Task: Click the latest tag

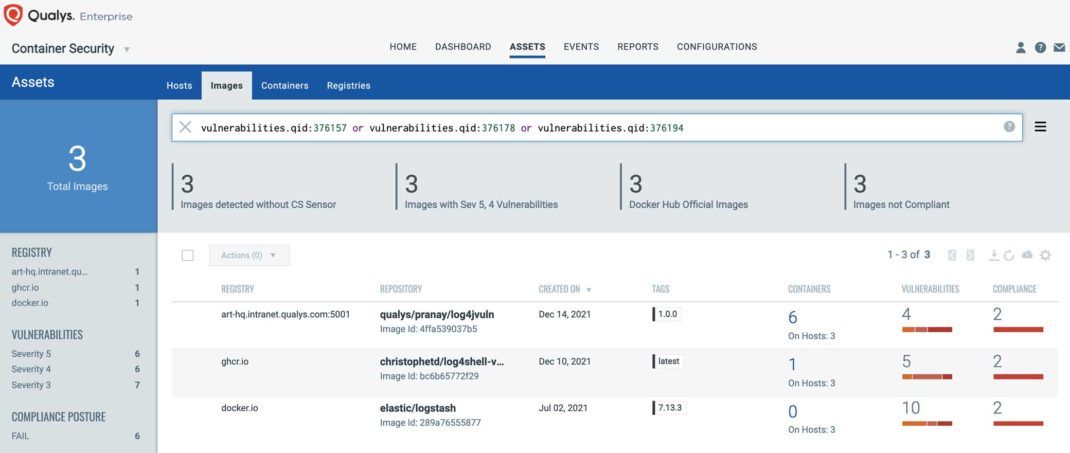Action: tap(668, 362)
